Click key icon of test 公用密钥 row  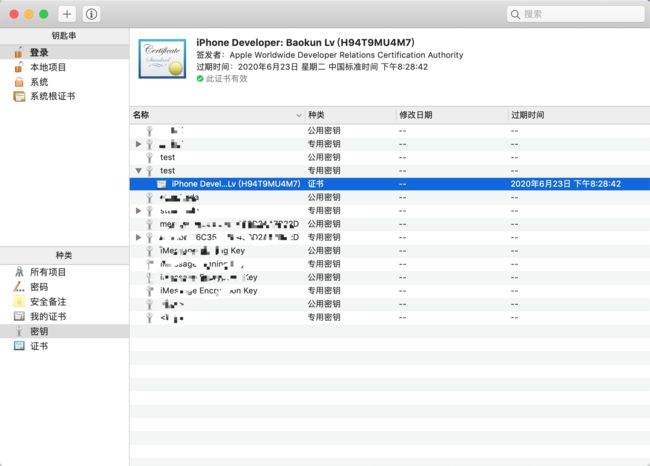(150, 158)
